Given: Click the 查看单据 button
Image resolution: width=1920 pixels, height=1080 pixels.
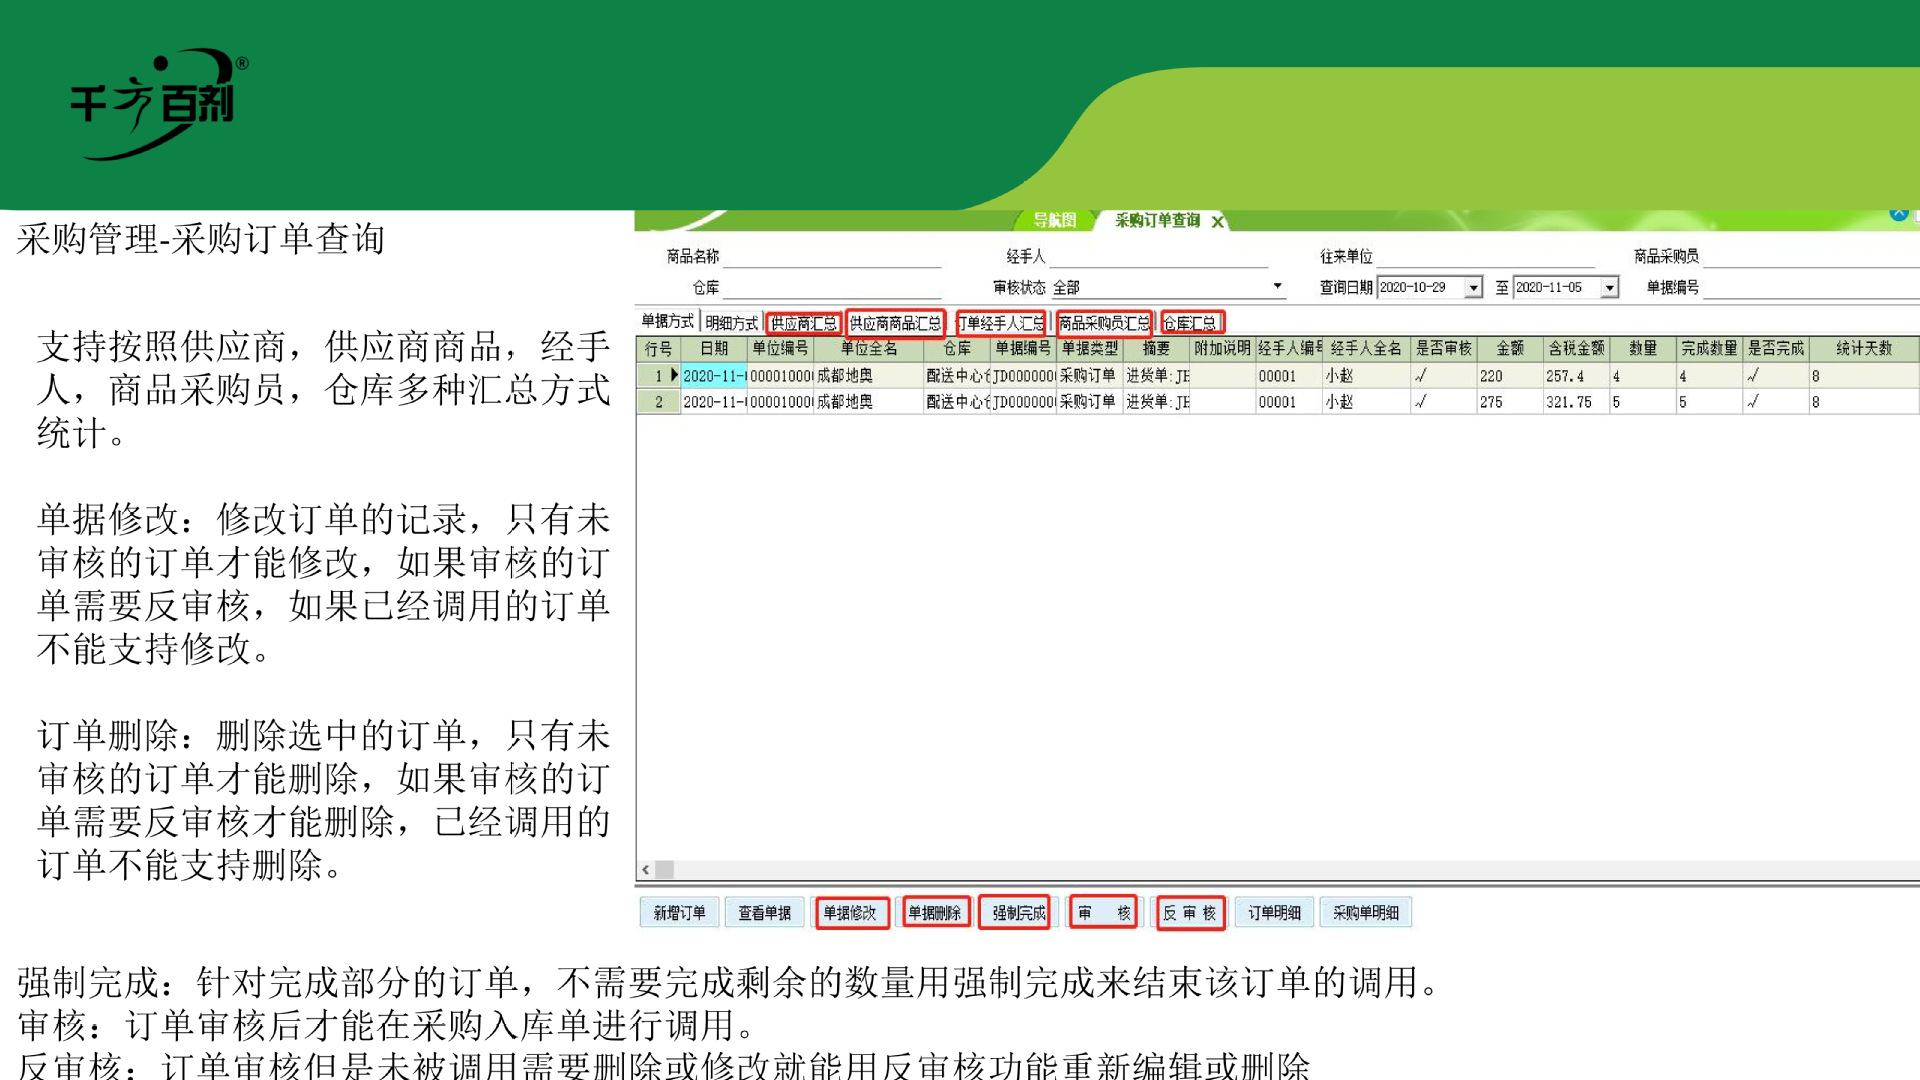Looking at the screenshot, I should (x=765, y=912).
